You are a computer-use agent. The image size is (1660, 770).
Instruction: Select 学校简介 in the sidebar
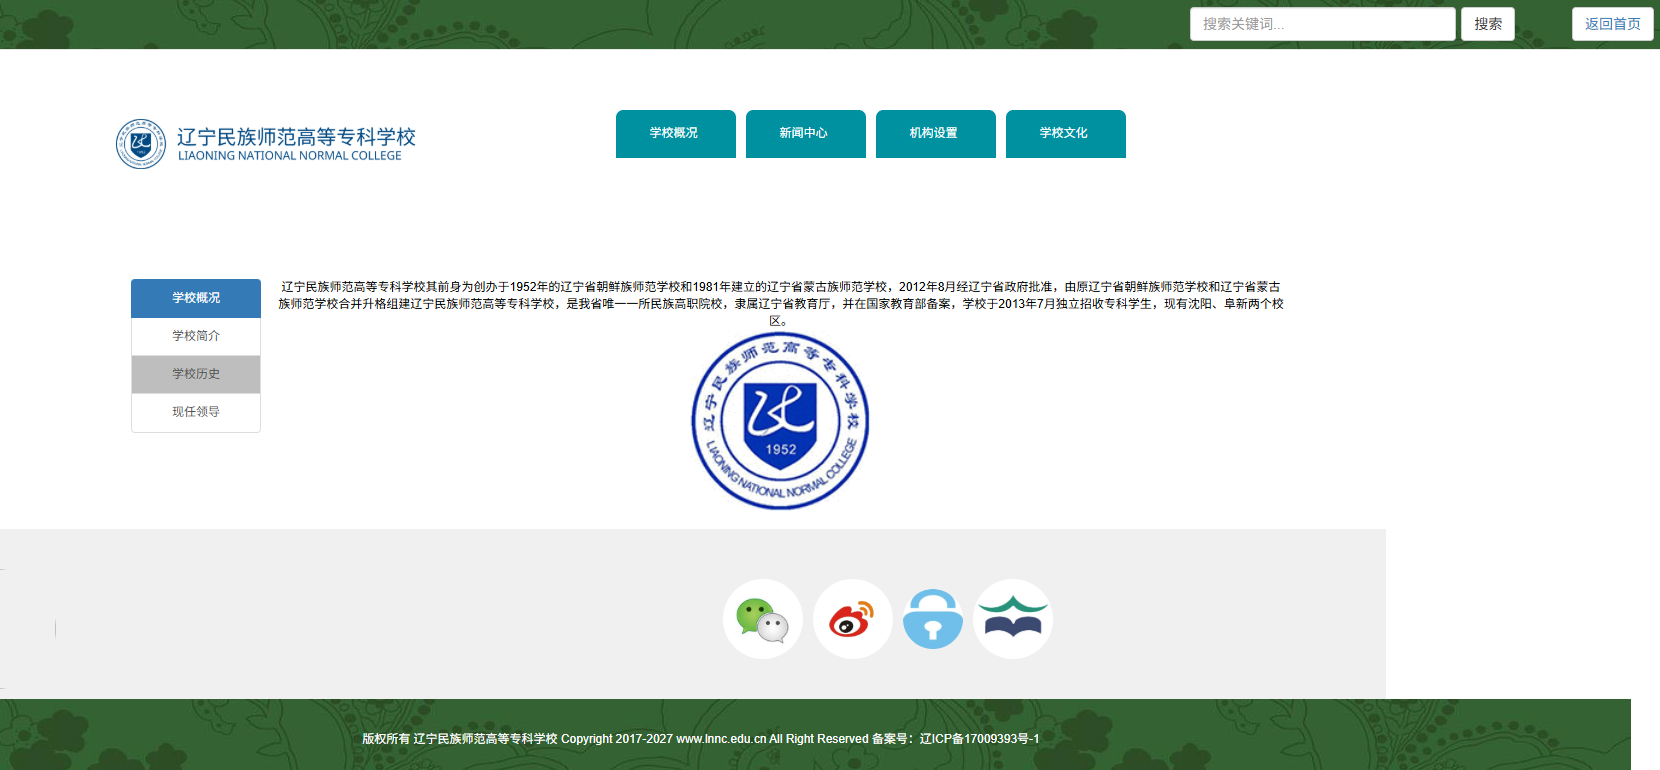click(196, 336)
